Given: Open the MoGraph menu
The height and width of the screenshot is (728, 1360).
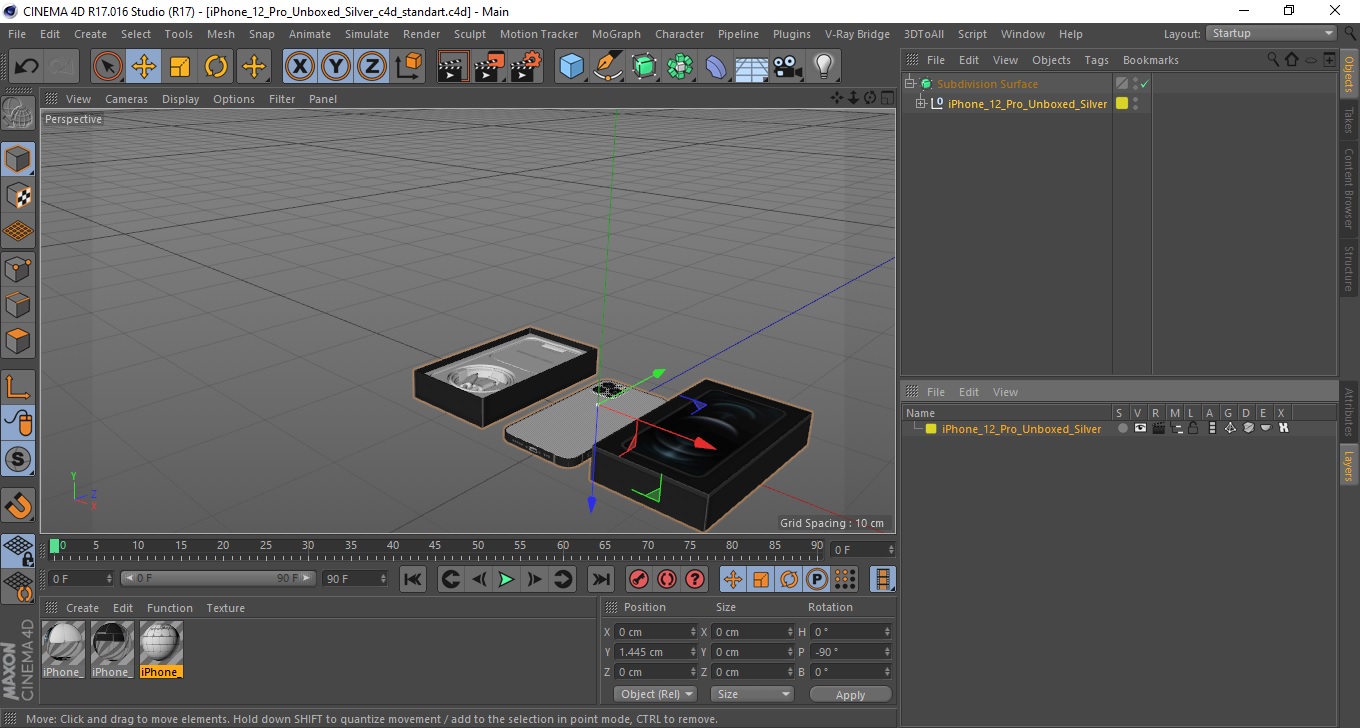Looking at the screenshot, I should pyautogui.click(x=616, y=34).
